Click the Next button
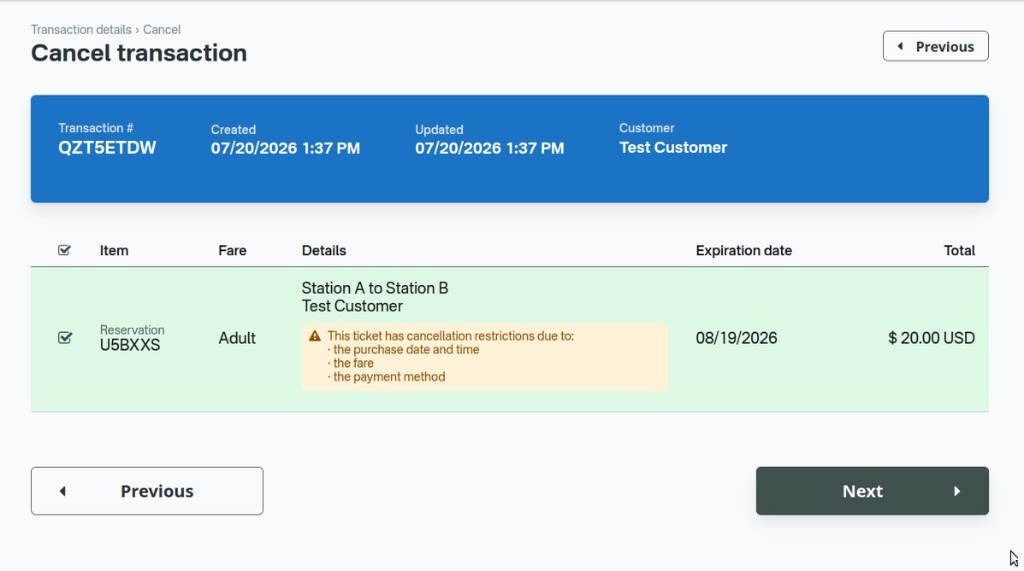The height and width of the screenshot is (571, 1024). (x=872, y=491)
